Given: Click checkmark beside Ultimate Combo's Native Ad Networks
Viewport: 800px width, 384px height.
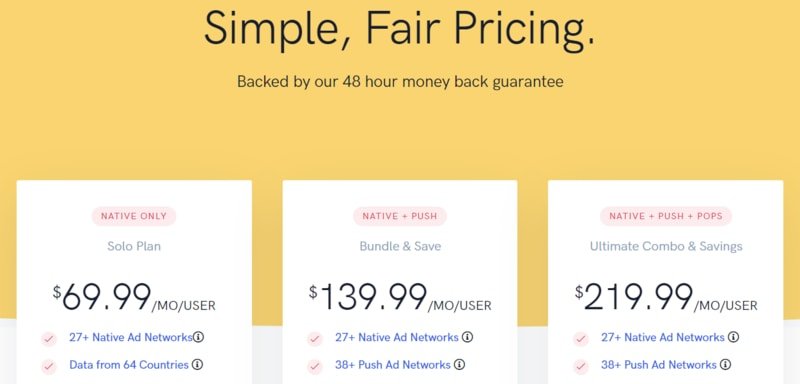Looking at the screenshot, I should [x=581, y=339].
